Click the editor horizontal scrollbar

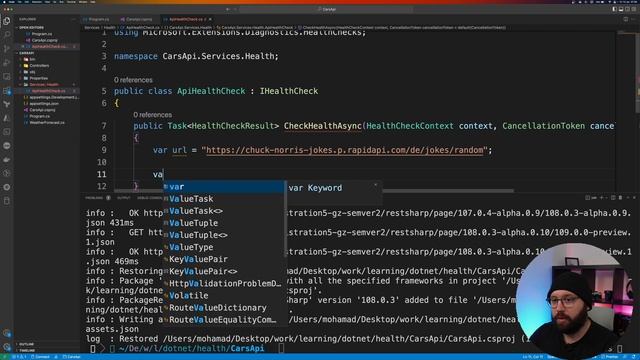313,190
